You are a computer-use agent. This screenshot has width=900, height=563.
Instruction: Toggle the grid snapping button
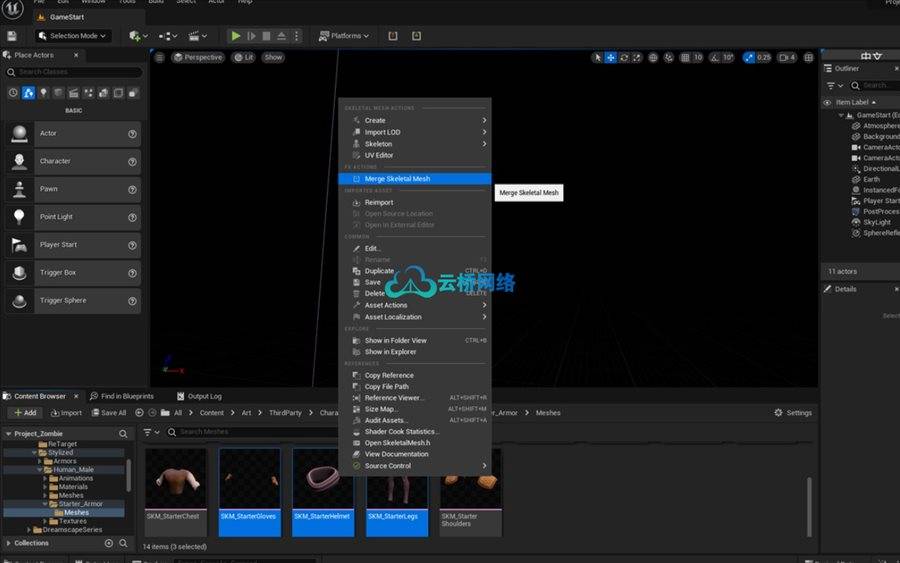pos(685,57)
